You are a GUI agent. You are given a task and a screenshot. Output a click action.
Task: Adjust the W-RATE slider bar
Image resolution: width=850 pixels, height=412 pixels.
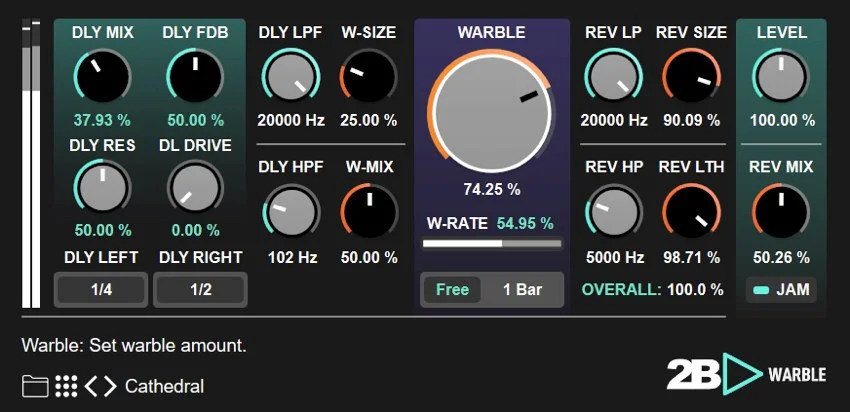(492, 244)
